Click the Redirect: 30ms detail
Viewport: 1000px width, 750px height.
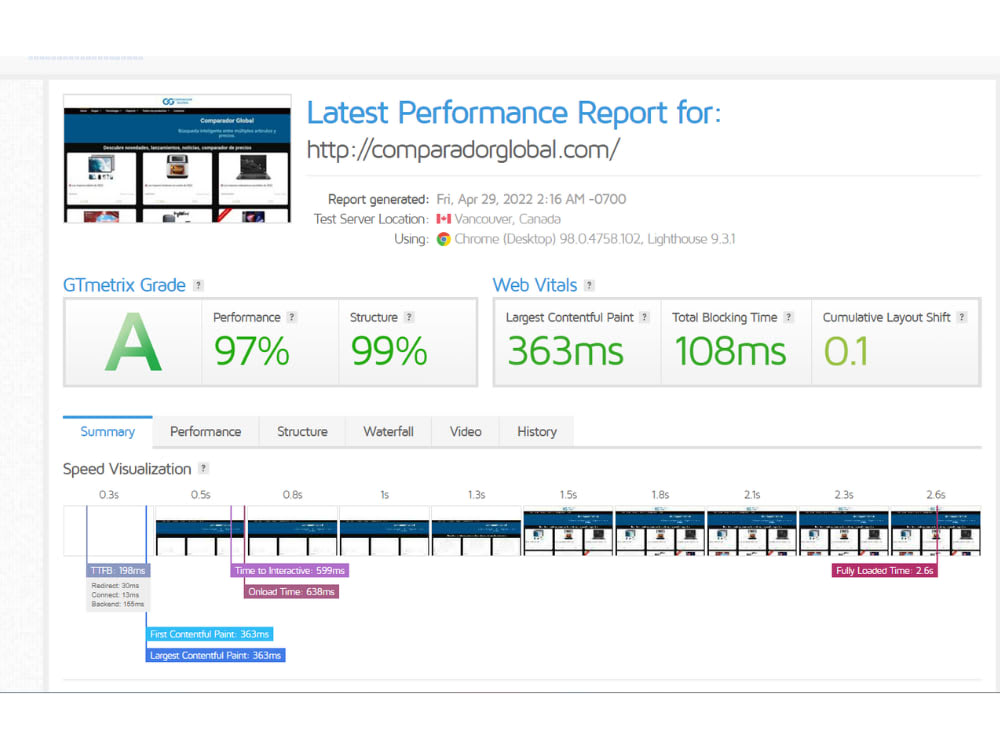115,585
